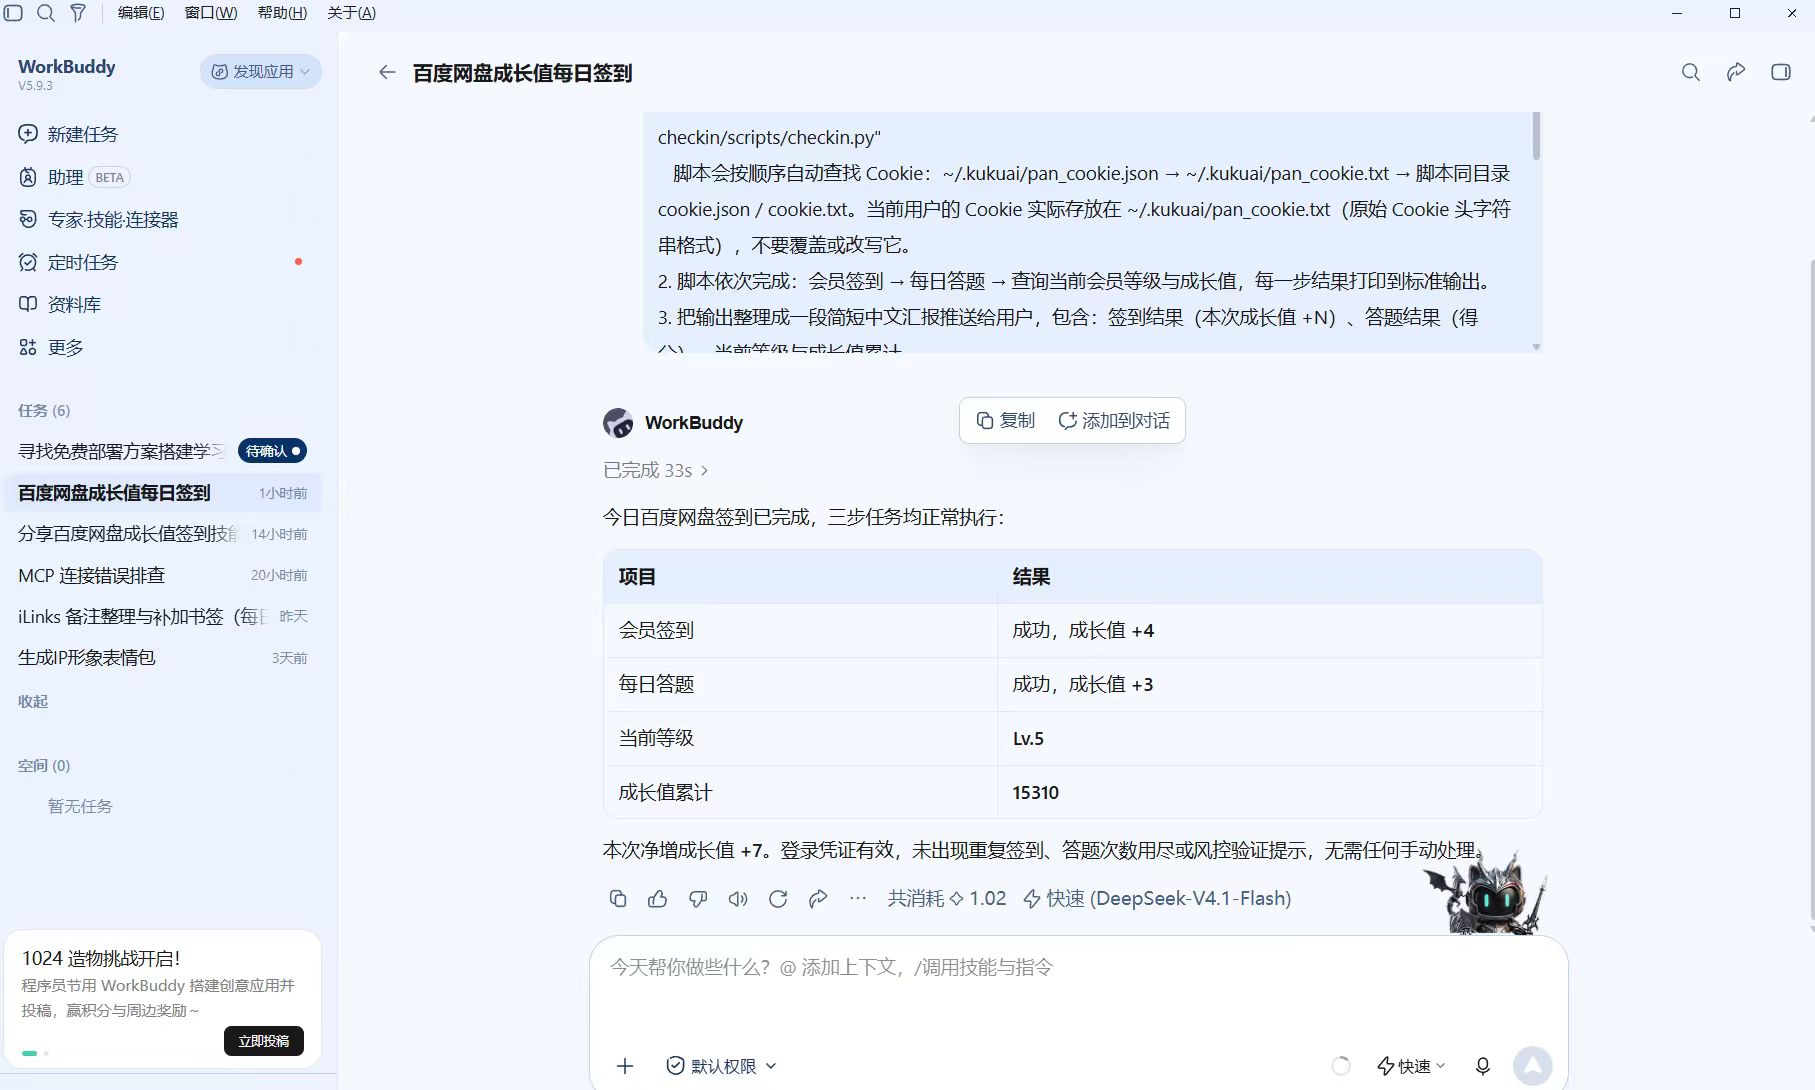Click the pin icon in the title bar
1815x1090 pixels.
pos(78,13)
